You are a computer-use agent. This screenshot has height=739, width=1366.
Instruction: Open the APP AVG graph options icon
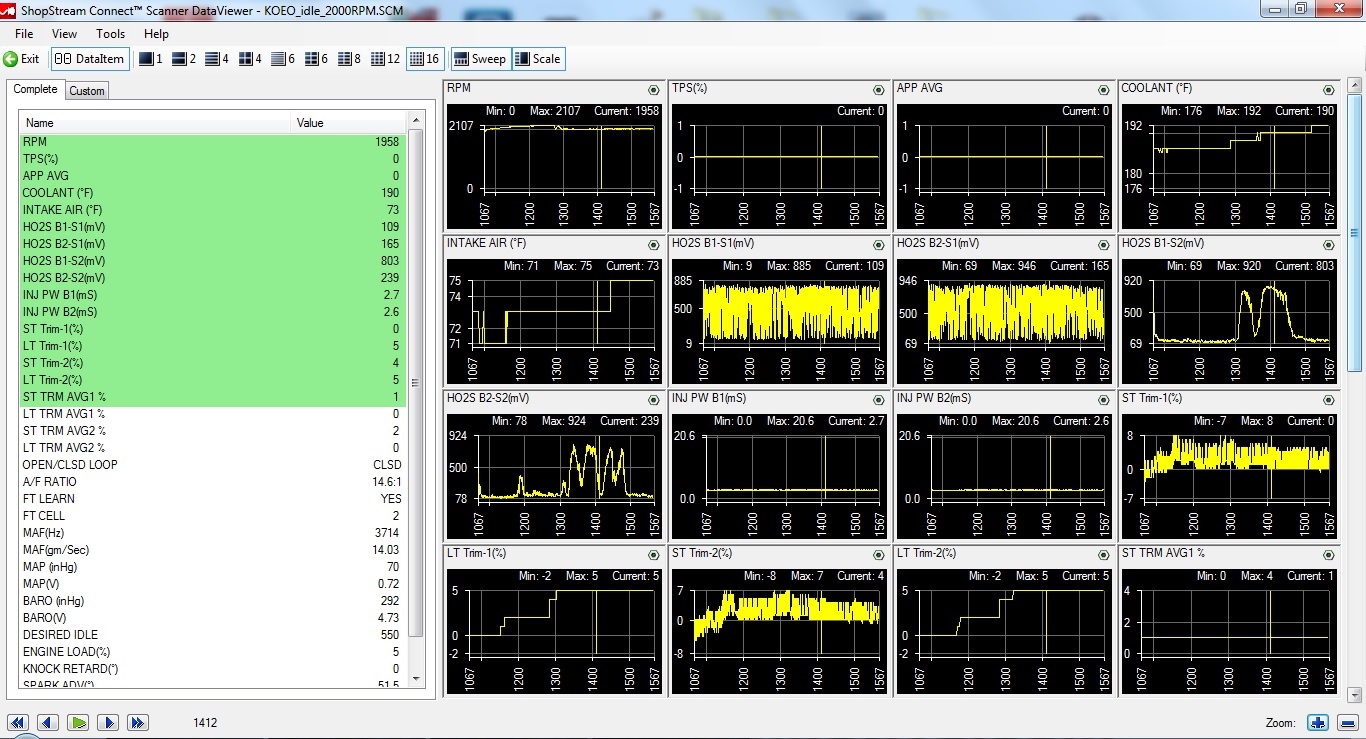[1104, 90]
